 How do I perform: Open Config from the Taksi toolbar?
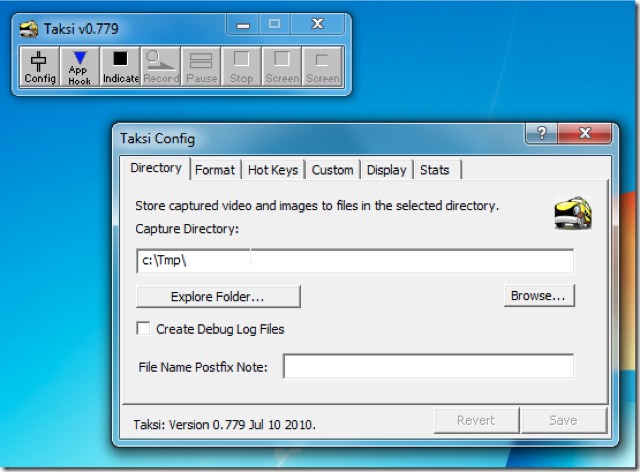pos(40,67)
